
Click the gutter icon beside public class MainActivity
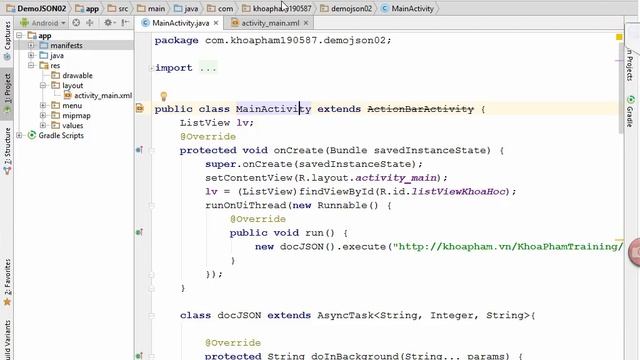140,109
